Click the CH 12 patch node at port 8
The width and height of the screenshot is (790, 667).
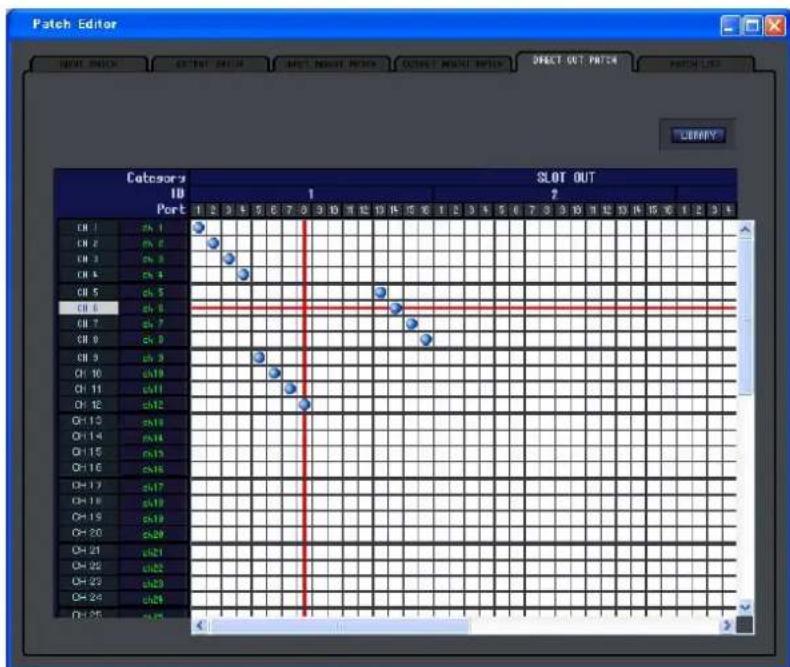click(304, 404)
